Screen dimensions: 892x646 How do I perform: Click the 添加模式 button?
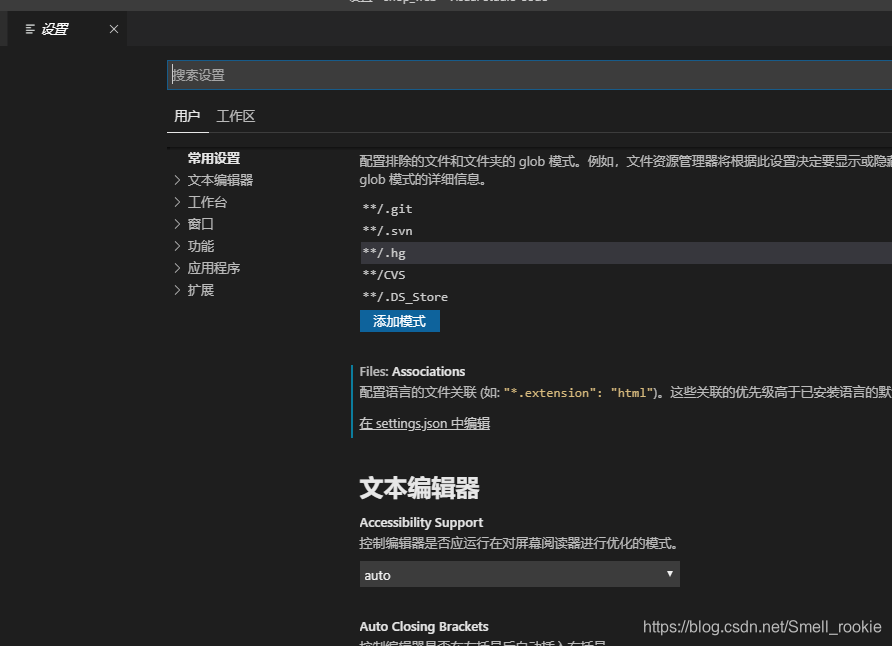point(399,321)
